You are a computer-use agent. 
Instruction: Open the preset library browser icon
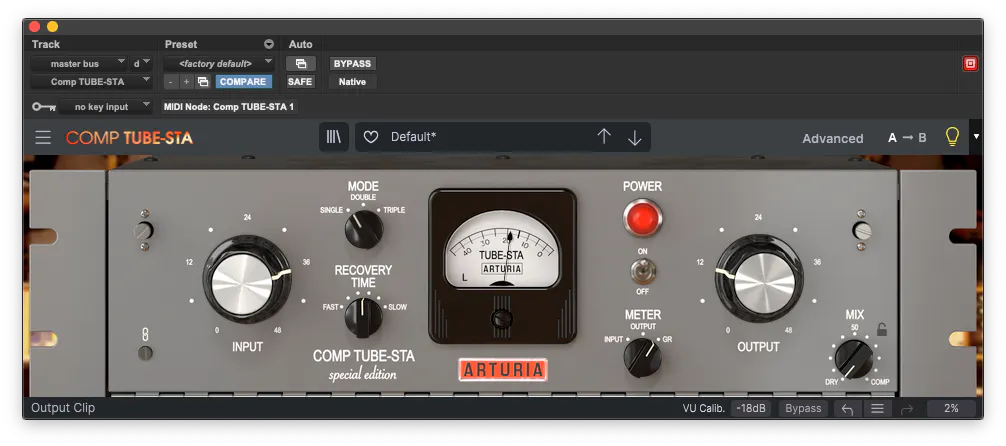click(x=334, y=137)
